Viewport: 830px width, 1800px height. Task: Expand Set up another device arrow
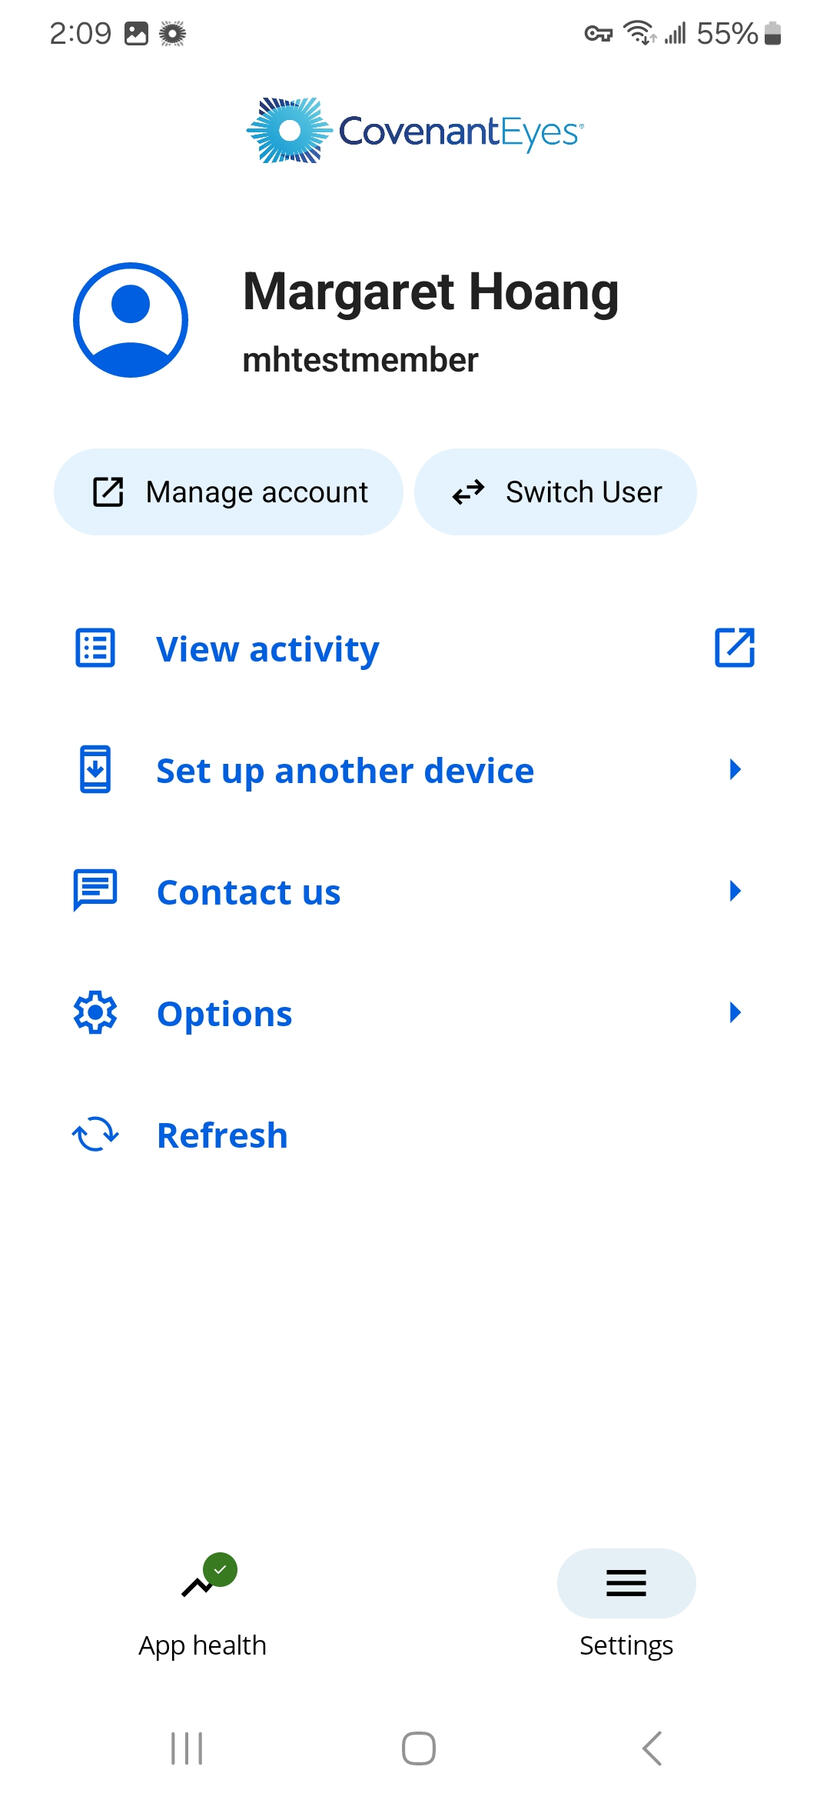pos(735,769)
